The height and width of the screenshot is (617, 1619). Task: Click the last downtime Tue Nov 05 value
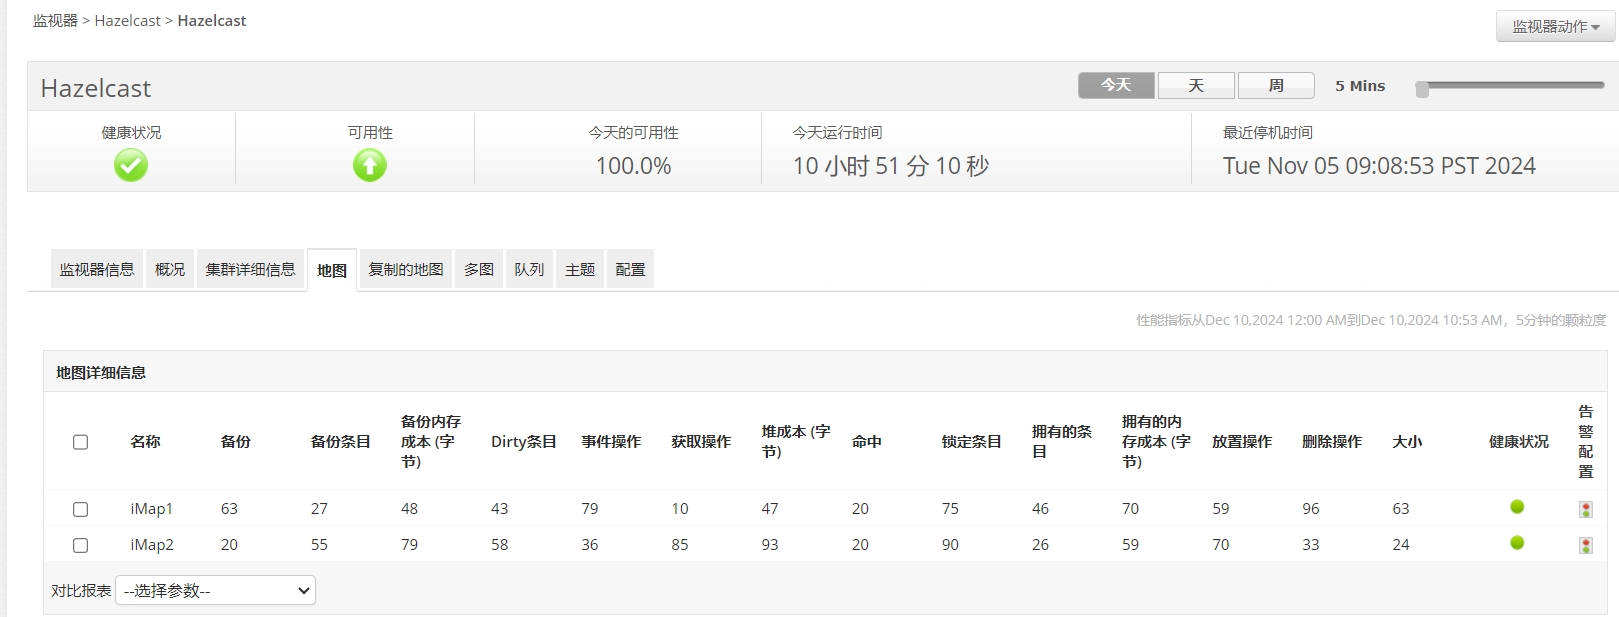point(1379,166)
